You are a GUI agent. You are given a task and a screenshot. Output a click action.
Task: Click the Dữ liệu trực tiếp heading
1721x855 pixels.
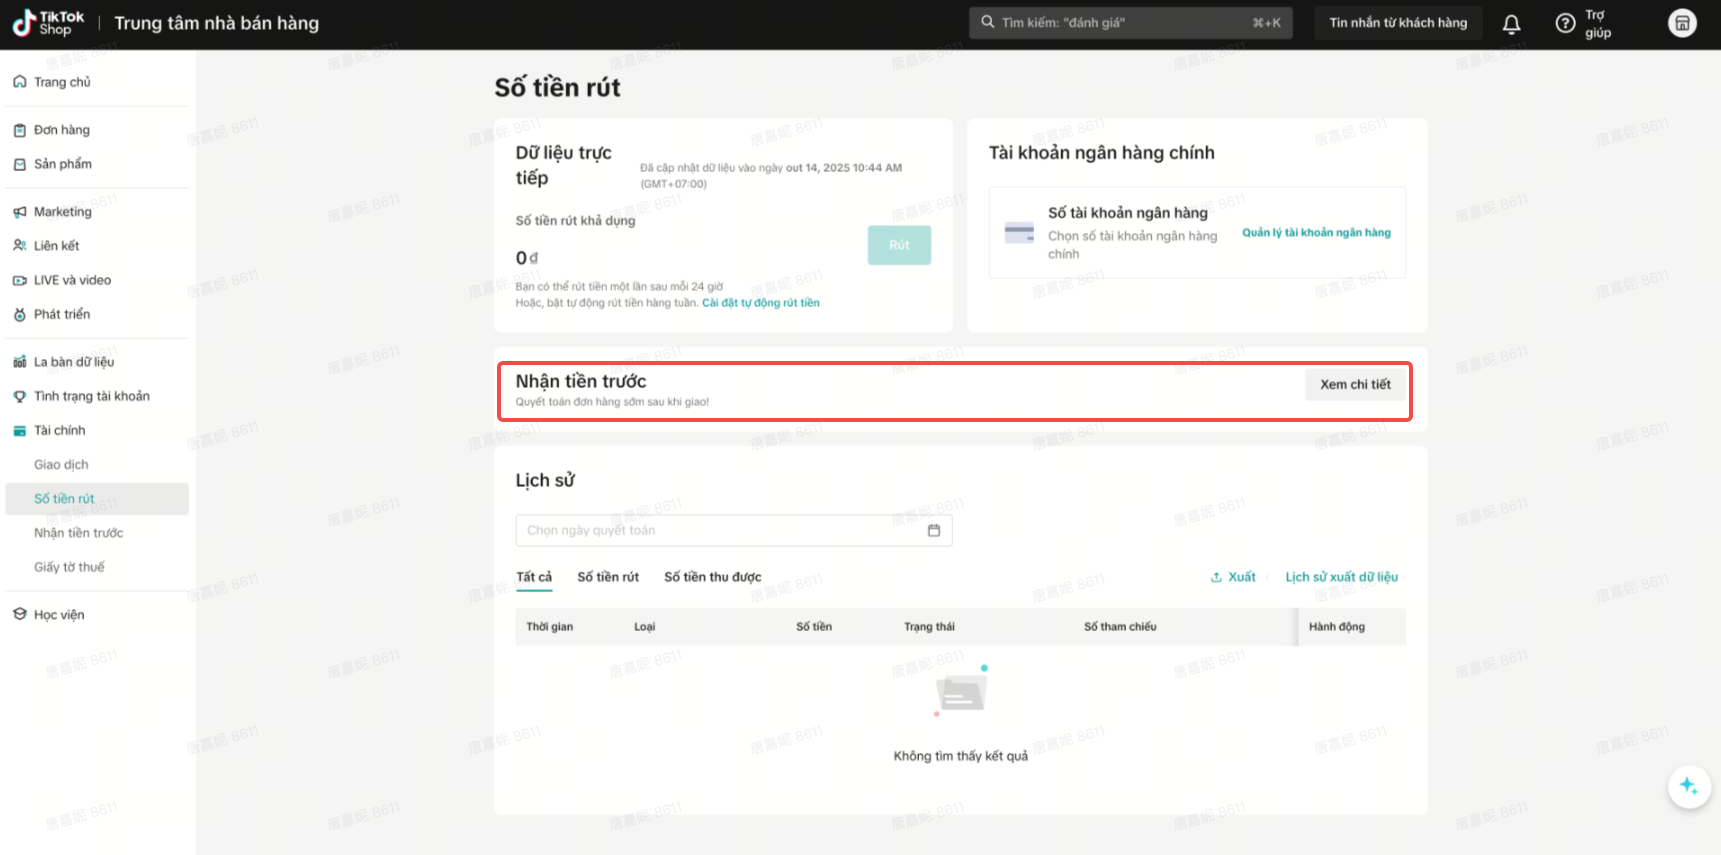click(564, 165)
